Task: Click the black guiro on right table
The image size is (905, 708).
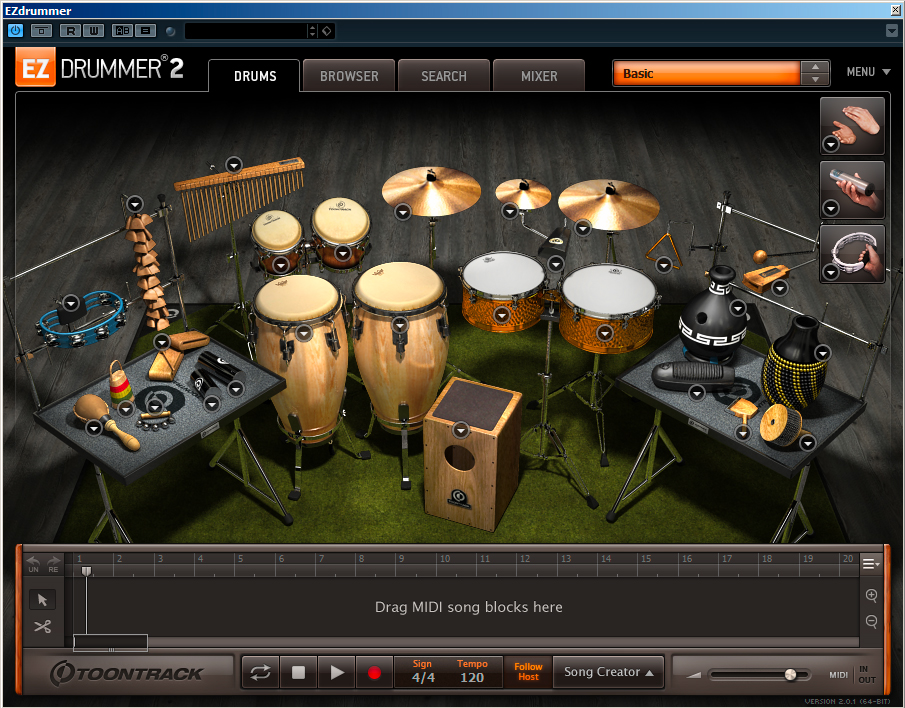Action: 693,376
